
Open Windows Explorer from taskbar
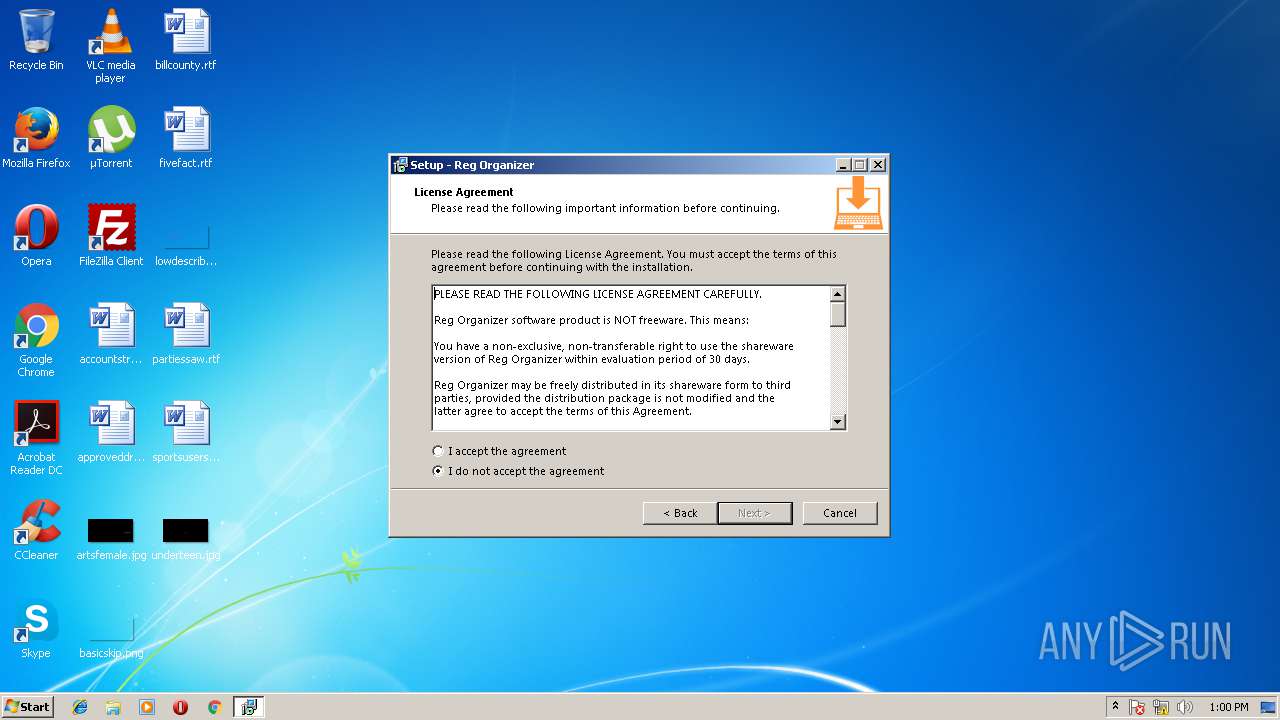[x=113, y=707]
